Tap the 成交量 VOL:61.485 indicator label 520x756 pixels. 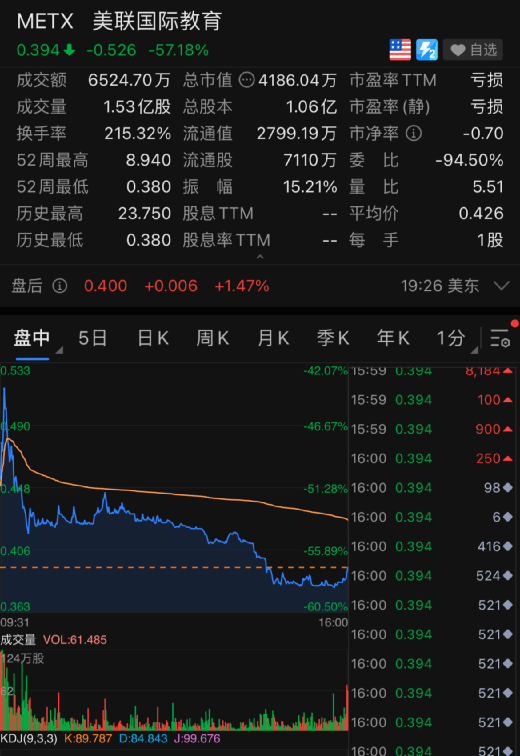[53, 640]
